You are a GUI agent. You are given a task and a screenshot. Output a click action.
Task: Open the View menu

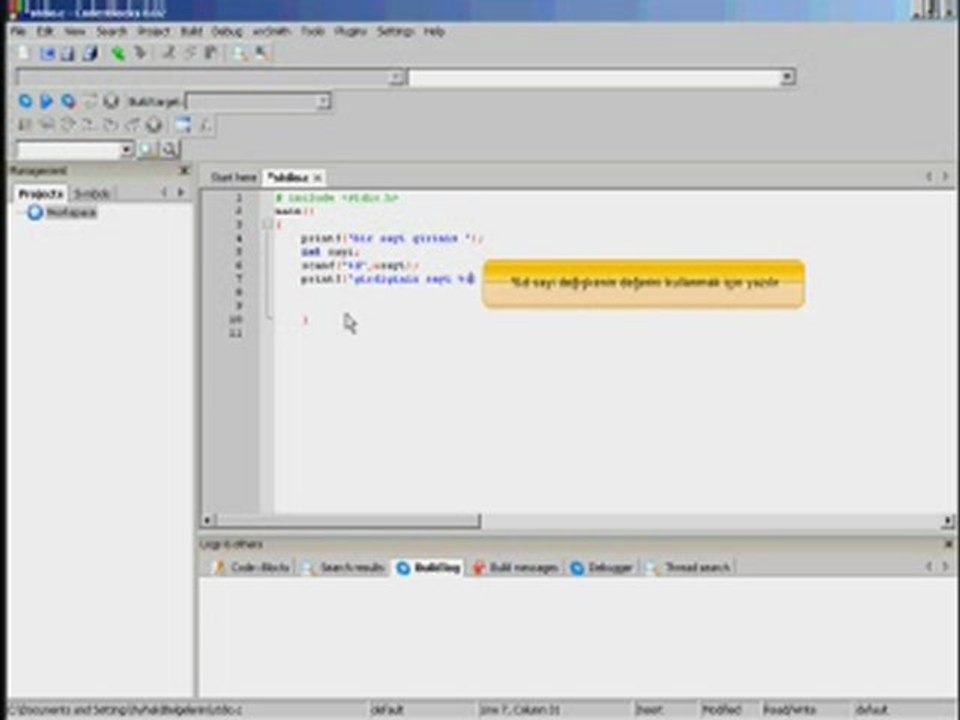pyautogui.click(x=75, y=31)
